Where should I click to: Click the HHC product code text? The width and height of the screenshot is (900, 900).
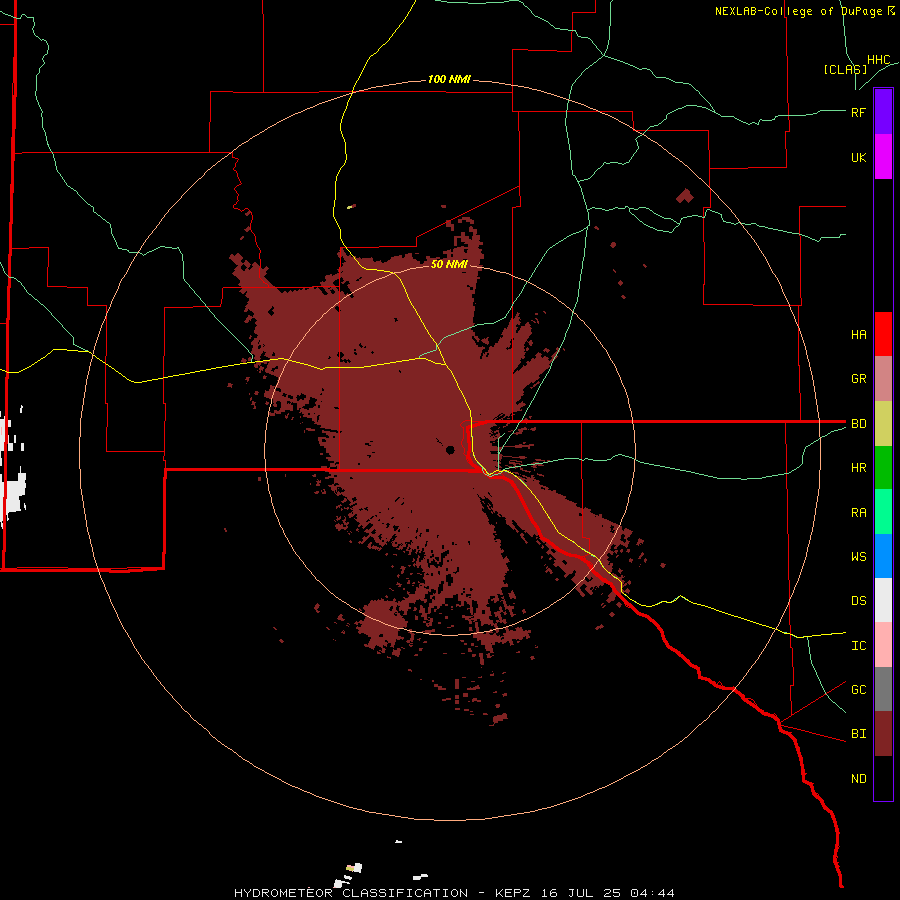tap(878, 60)
